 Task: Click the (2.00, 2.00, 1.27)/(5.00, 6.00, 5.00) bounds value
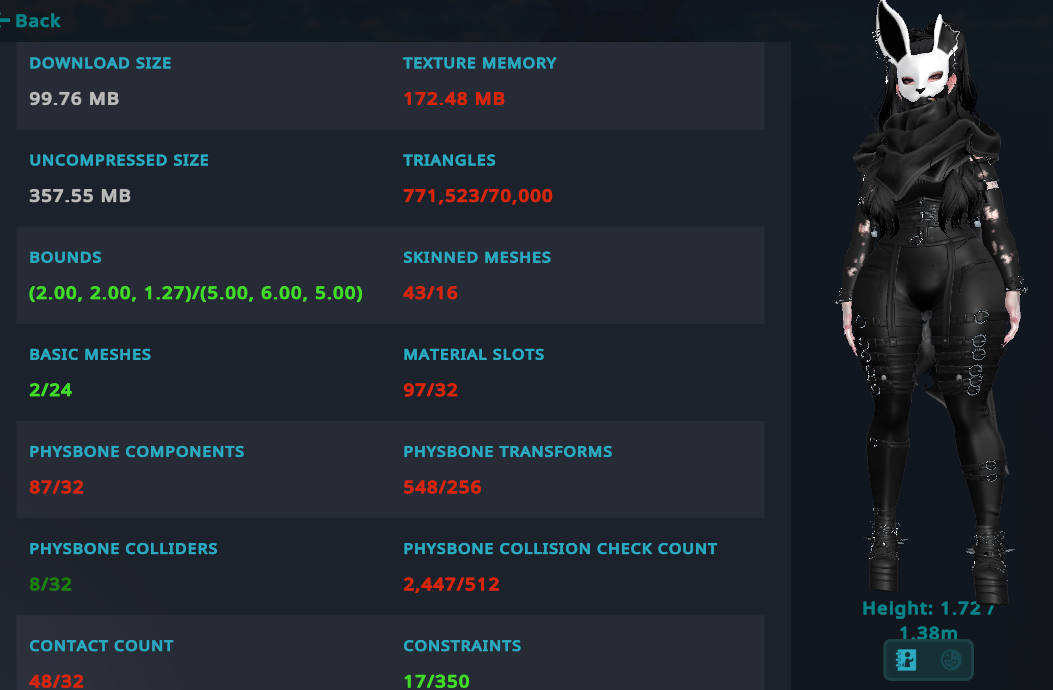pos(195,293)
